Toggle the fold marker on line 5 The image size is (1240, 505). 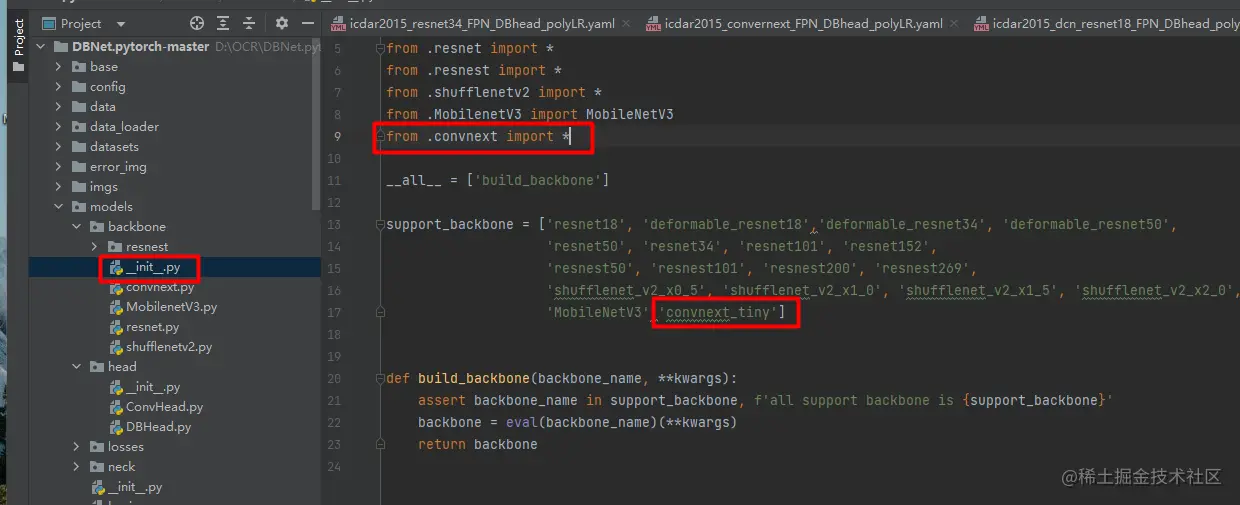(380, 48)
